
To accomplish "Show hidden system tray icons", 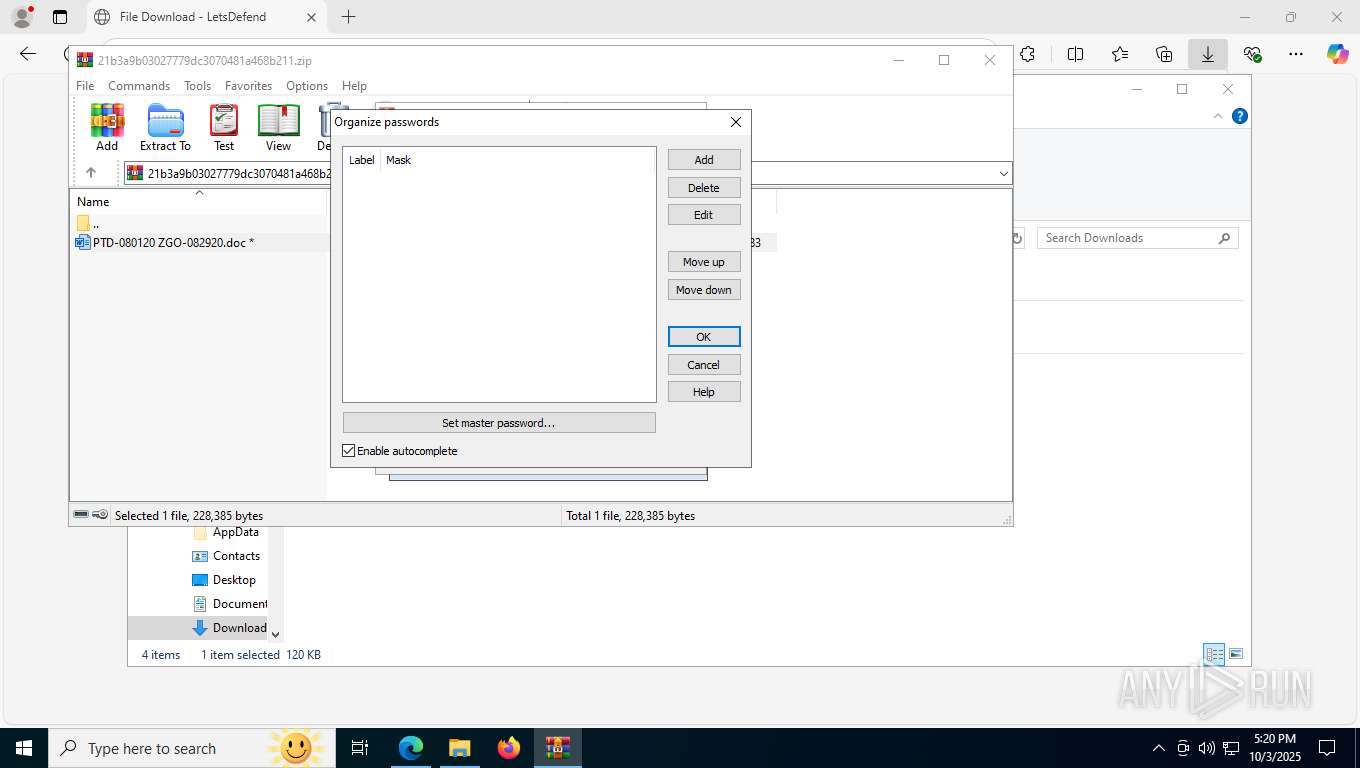I will pos(1158,748).
